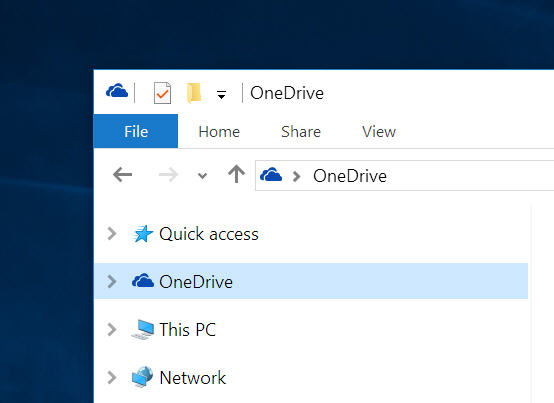Switch to the Home ribbon tab

click(219, 132)
